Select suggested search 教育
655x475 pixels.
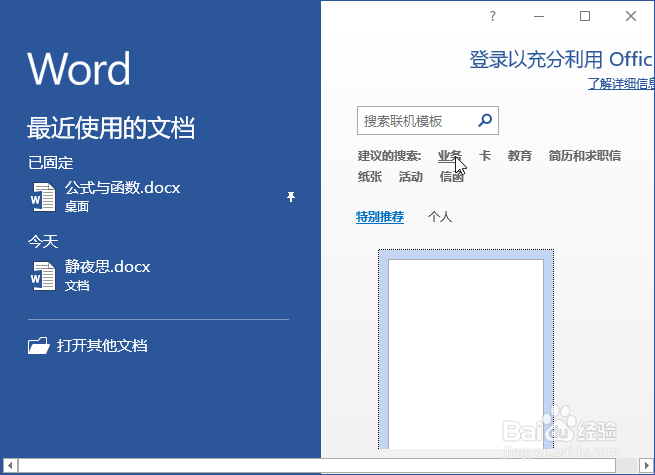[520, 156]
